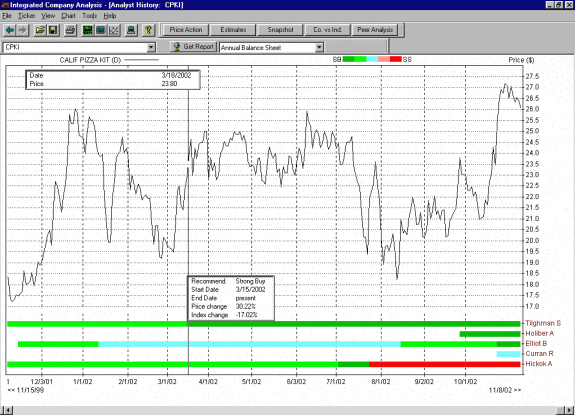Open a file with the folder icon

pos(40,30)
